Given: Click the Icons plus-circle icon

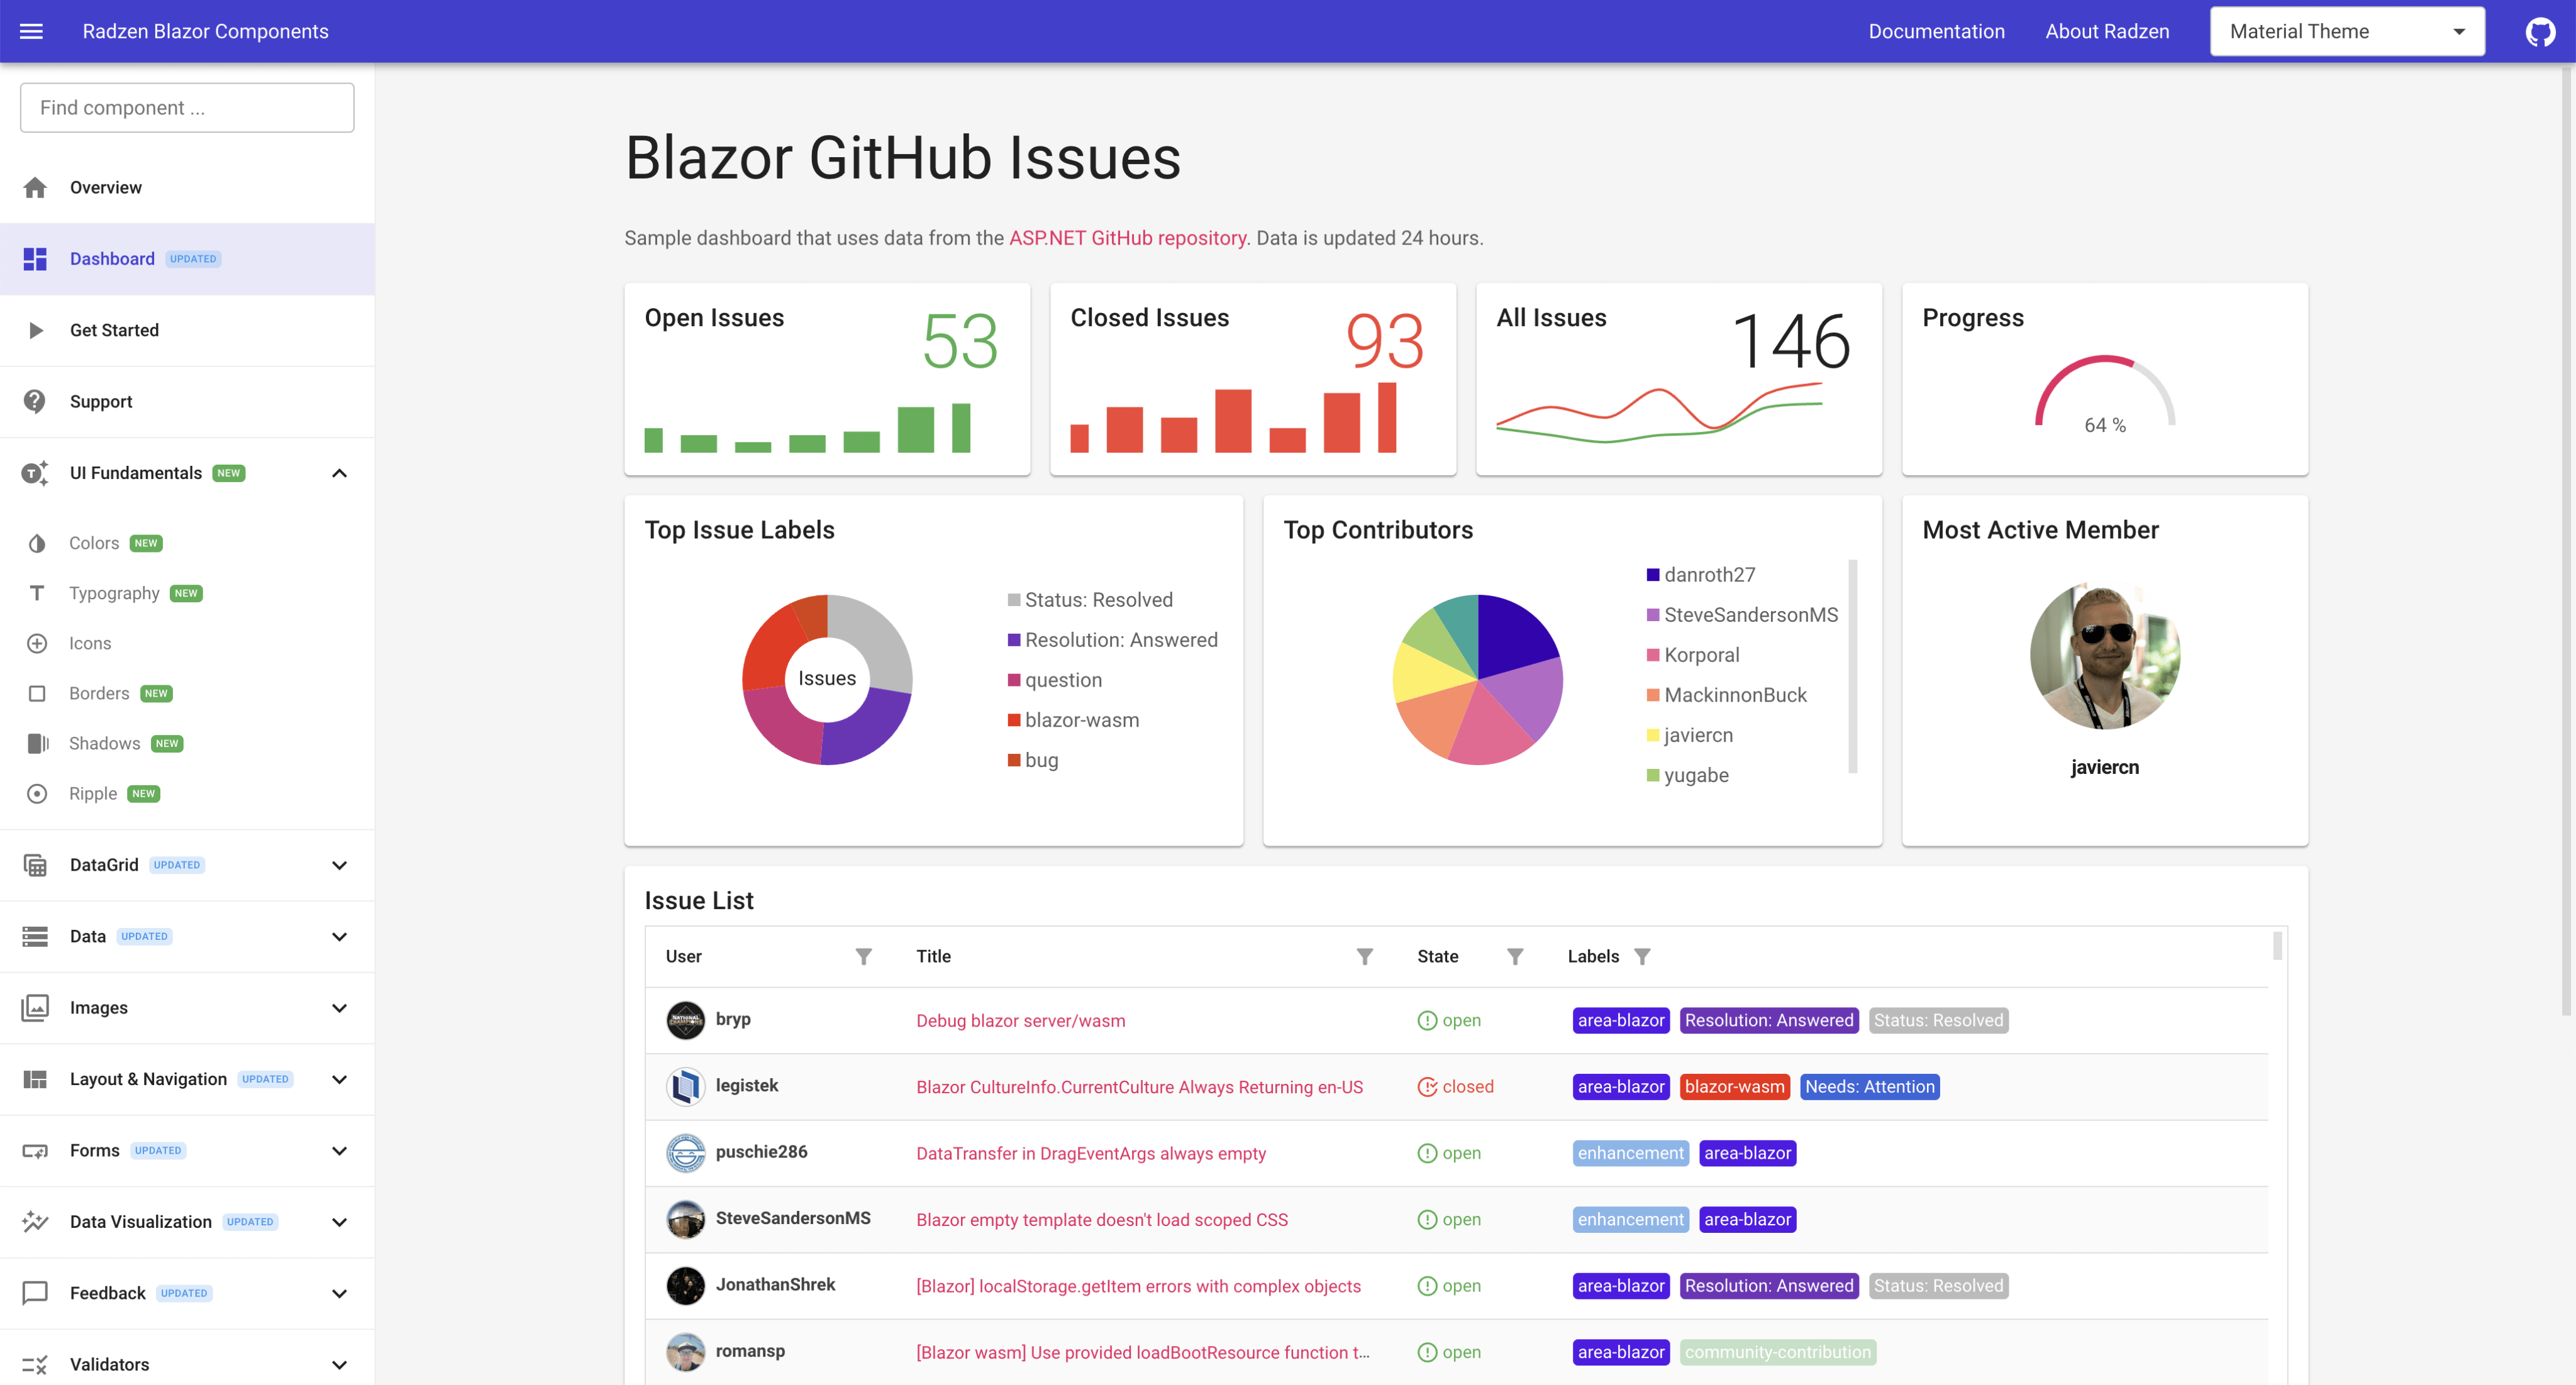Looking at the screenshot, I should pyautogui.click(x=37, y=643).
